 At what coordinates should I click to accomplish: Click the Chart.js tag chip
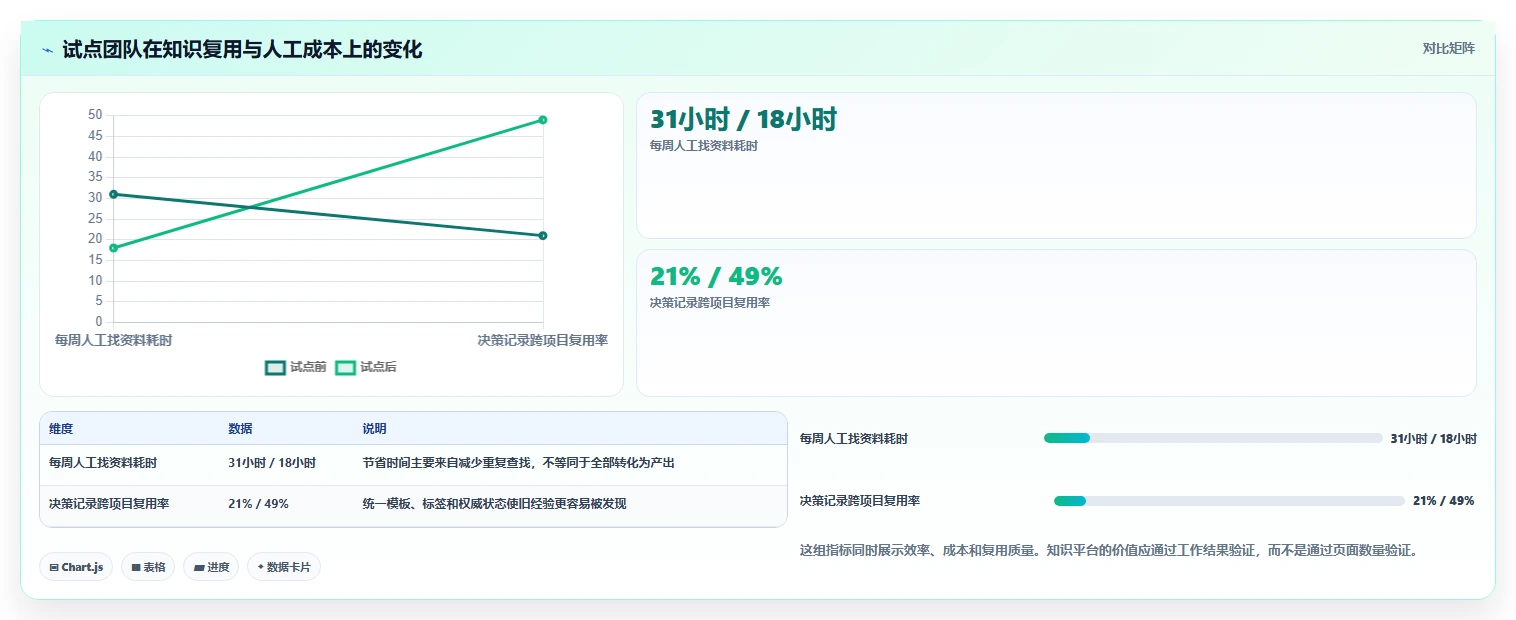pos(76,567)
